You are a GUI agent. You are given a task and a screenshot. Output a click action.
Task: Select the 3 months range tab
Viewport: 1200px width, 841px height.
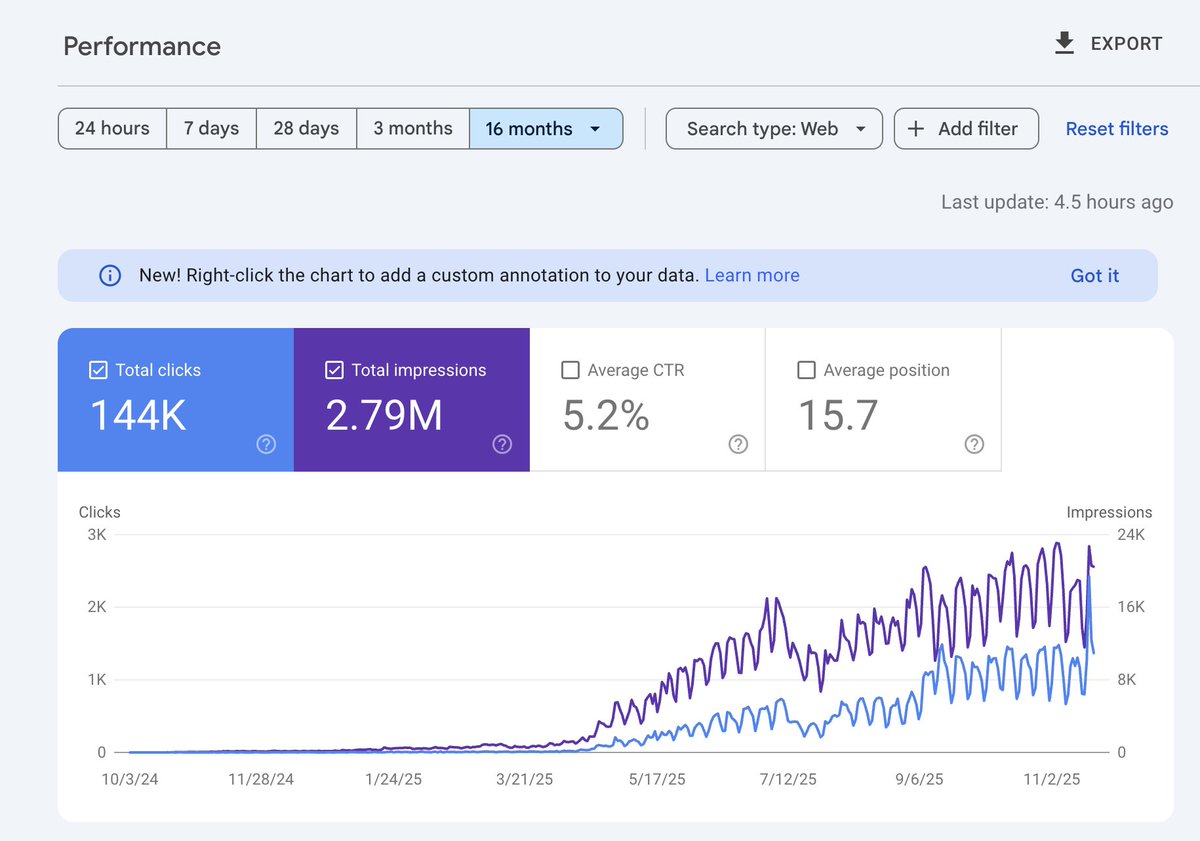[x=413, y=129]
